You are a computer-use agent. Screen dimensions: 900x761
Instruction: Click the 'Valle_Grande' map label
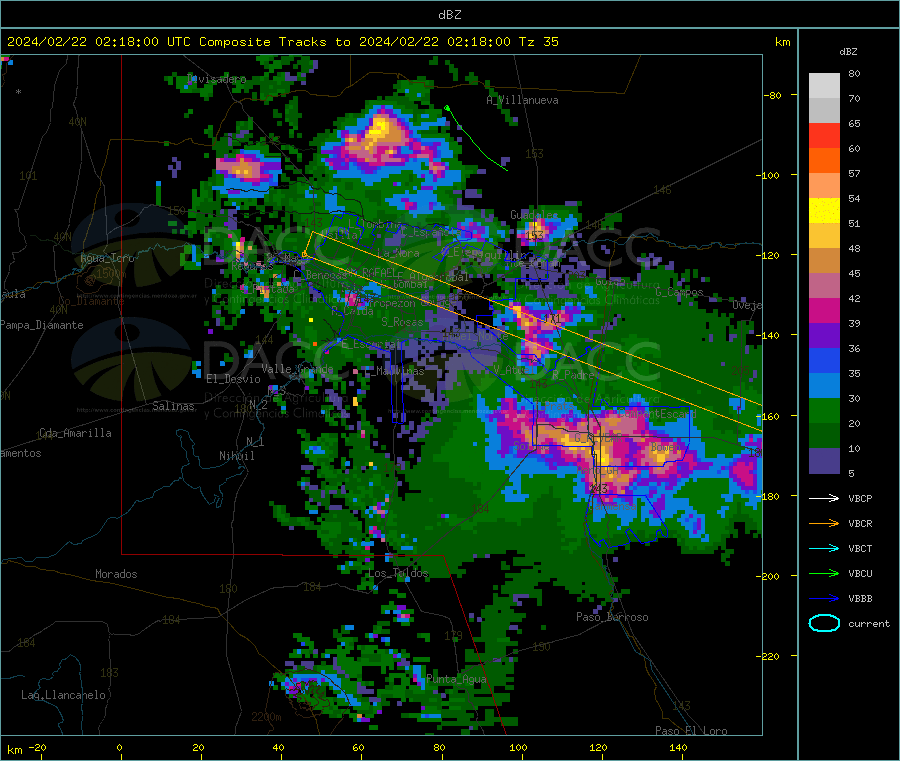click(x=297, y=369)
